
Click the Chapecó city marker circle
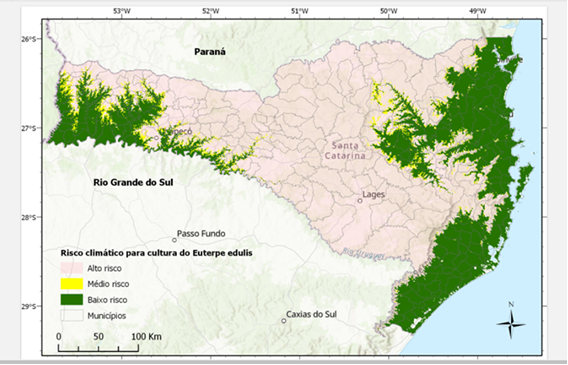pos(156,138)
